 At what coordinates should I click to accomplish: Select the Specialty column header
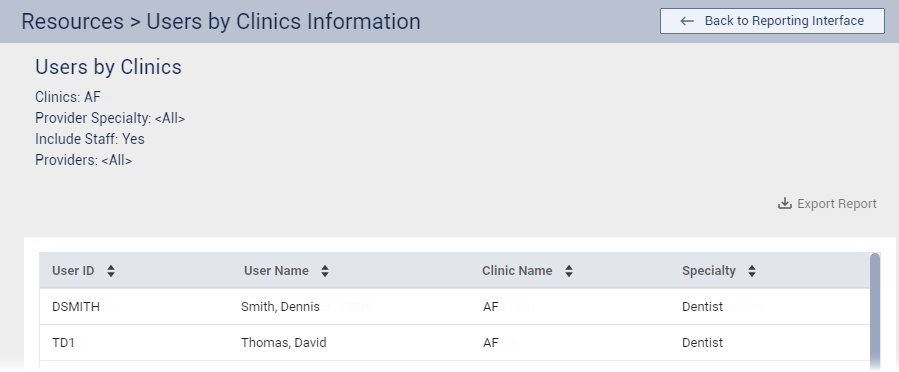(x=709, y=271)
